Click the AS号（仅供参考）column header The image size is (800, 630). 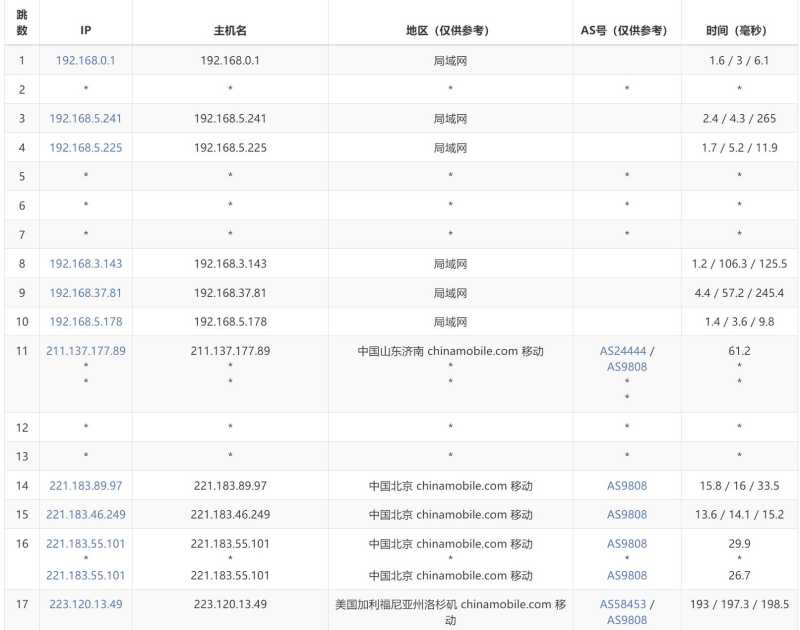pyautogui.click(x=627, y=31)
